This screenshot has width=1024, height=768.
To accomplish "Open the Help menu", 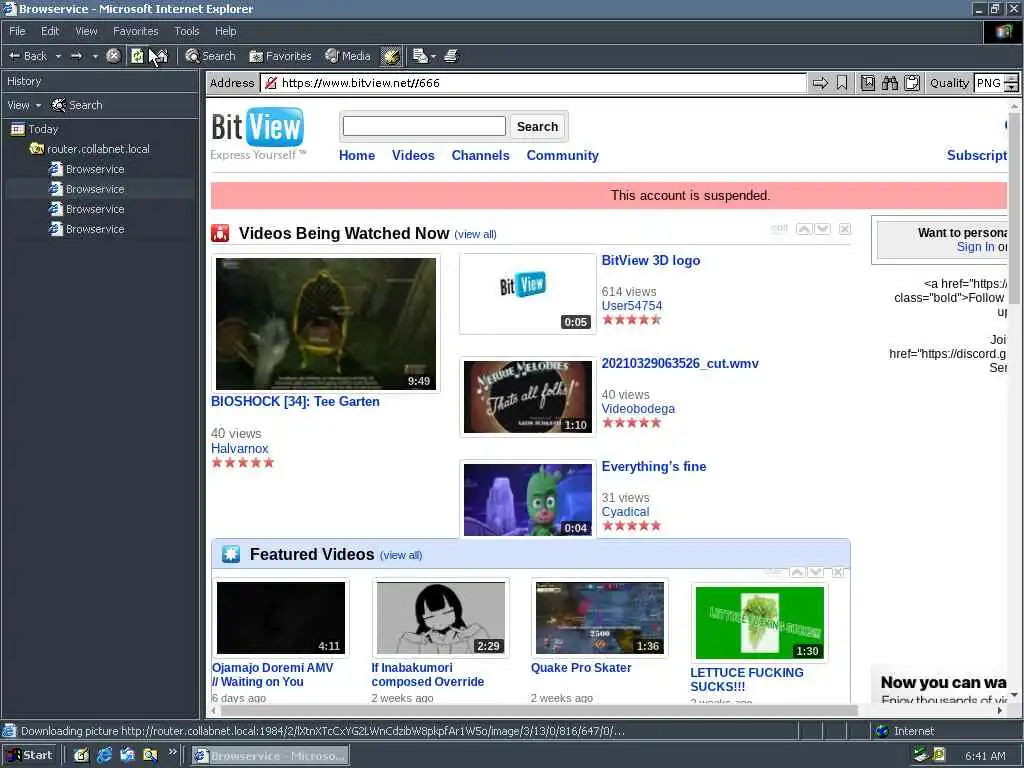I will (x=225, y=31).
